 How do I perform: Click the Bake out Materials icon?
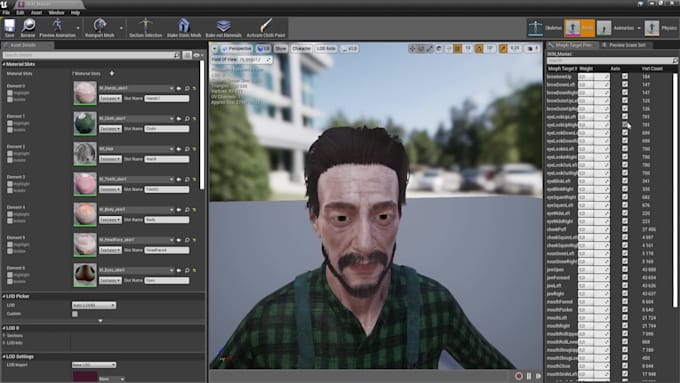coord(223,26)
